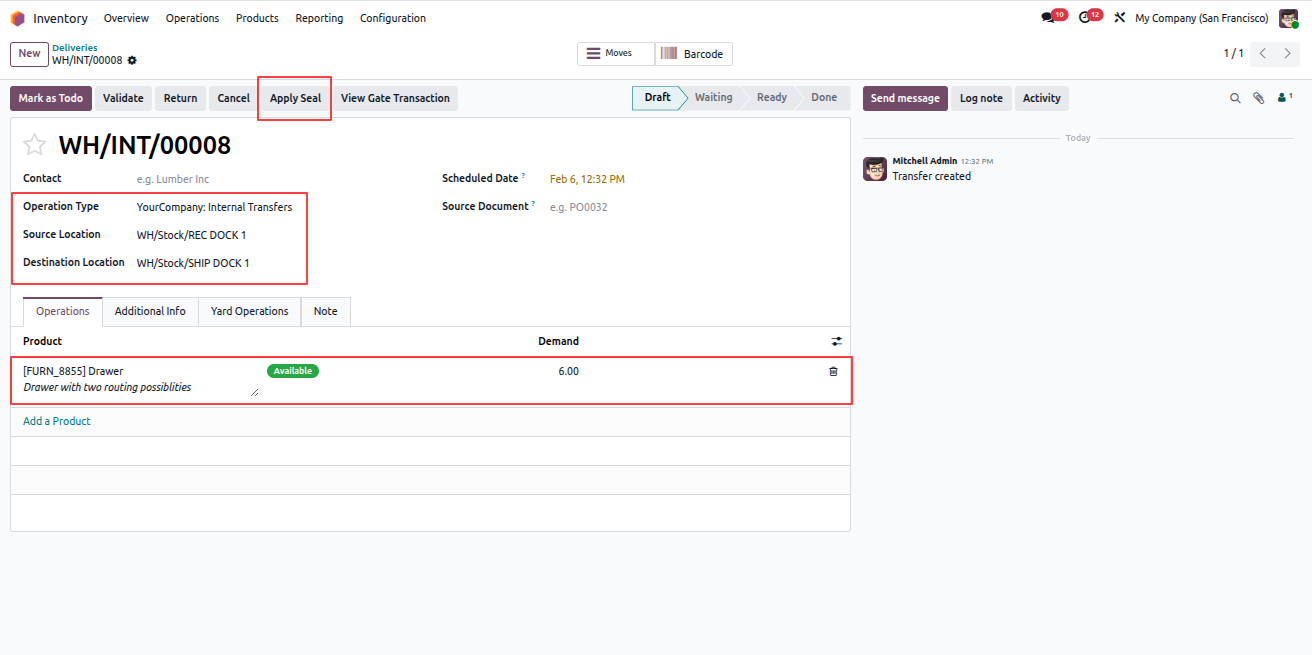
Task: Open the Operation Type dropdown field
Action: tap(276, 207)
